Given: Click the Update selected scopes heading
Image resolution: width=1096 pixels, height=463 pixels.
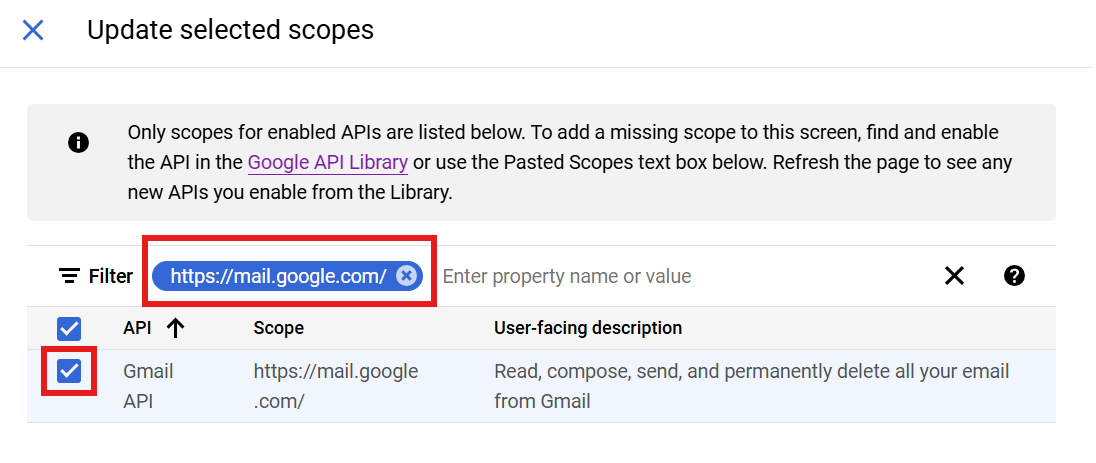Looking at the screenshot, I should [x=230, y=30].
